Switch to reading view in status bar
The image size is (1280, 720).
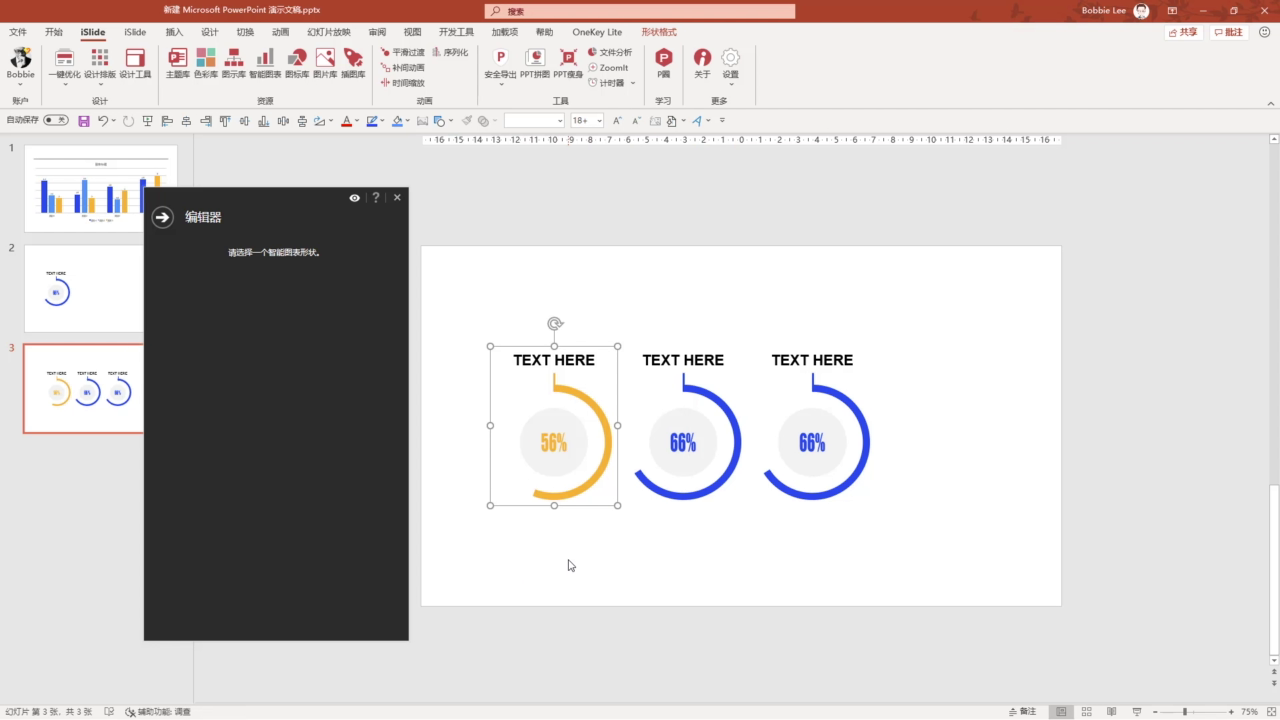pyautogui.click(x=1112, y=712)
